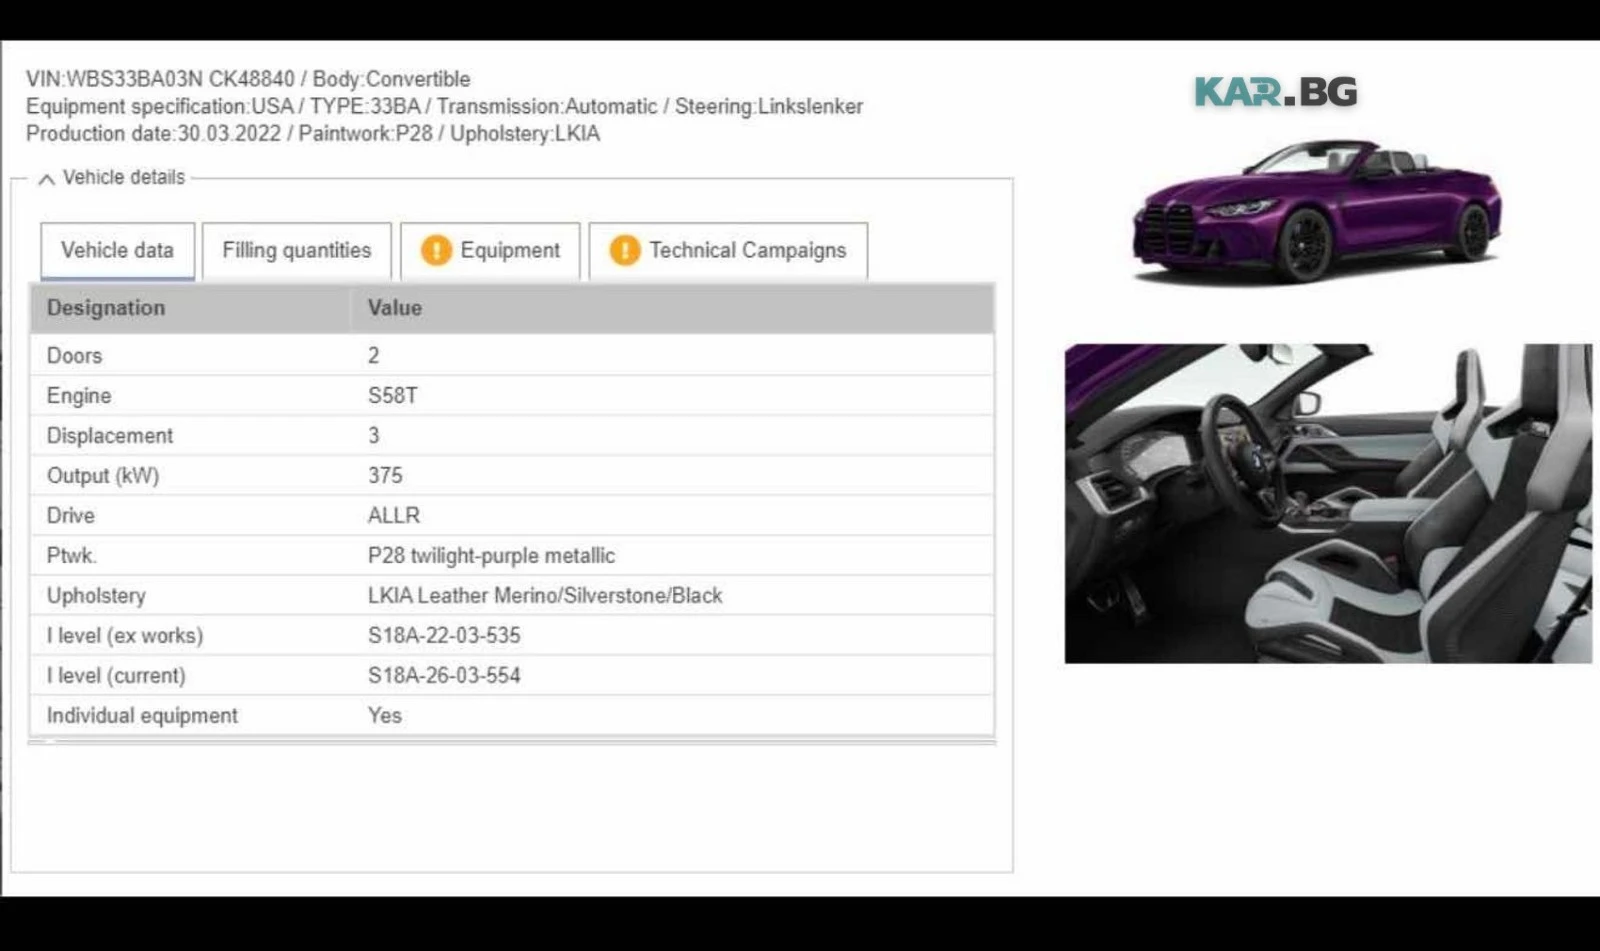Click the VIN text line

248,79
